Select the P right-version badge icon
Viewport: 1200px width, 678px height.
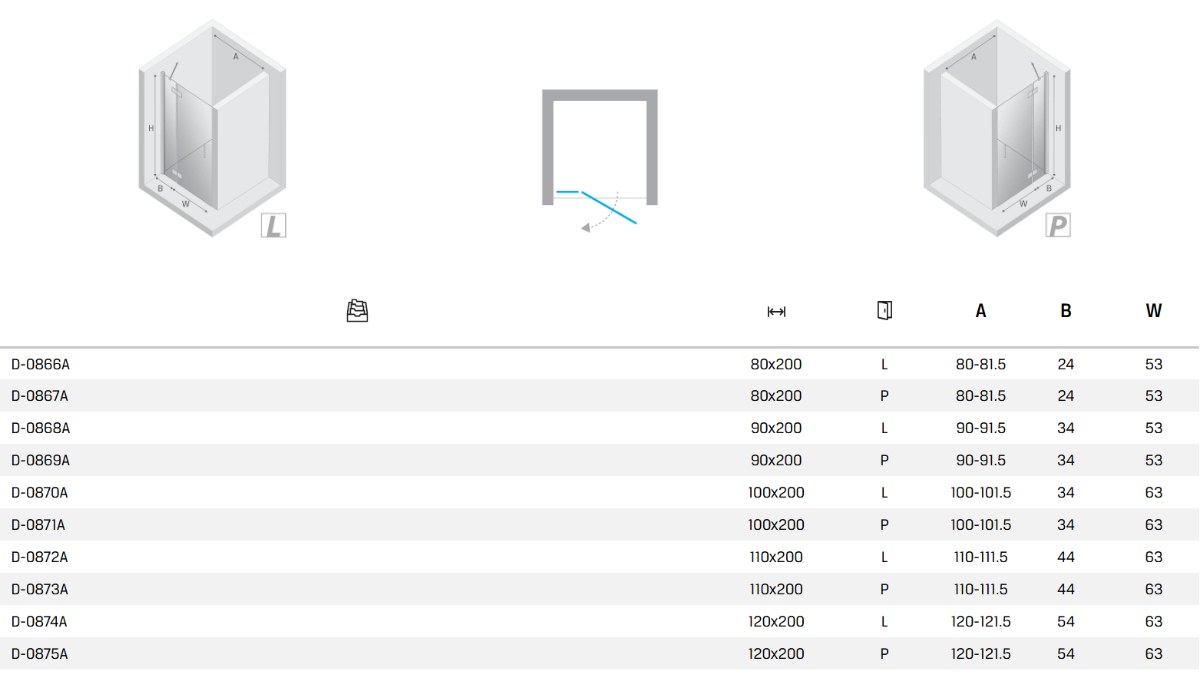tap(1058, 225)
